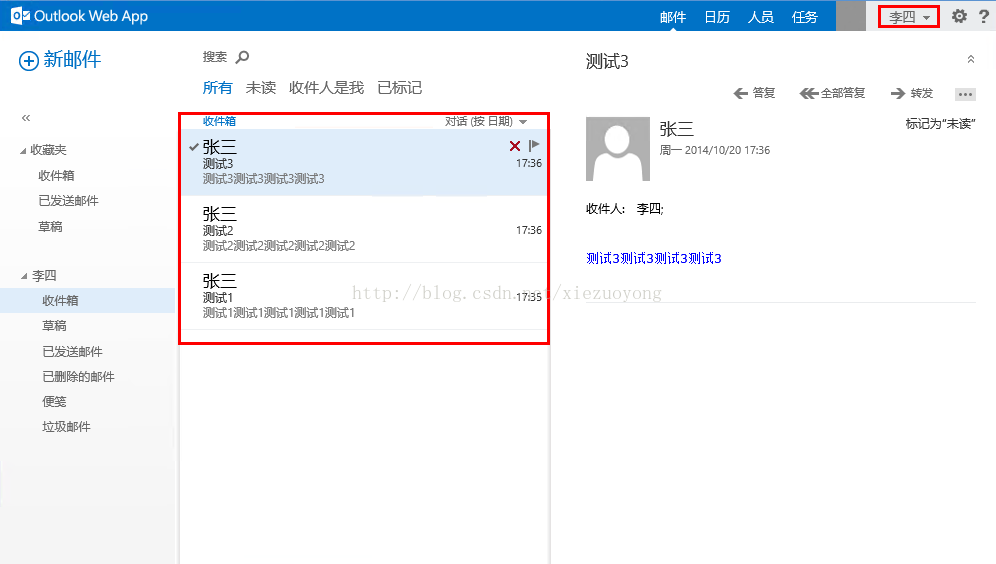Click the search magnifier icon
This screenshot has height=564, width=996.
(x=242, y=57)
